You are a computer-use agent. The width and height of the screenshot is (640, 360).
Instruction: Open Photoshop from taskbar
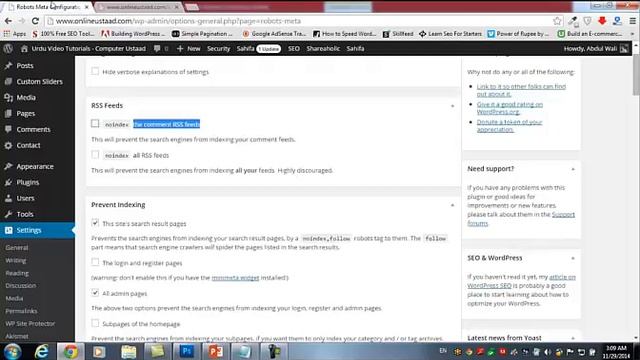[187, 351]
